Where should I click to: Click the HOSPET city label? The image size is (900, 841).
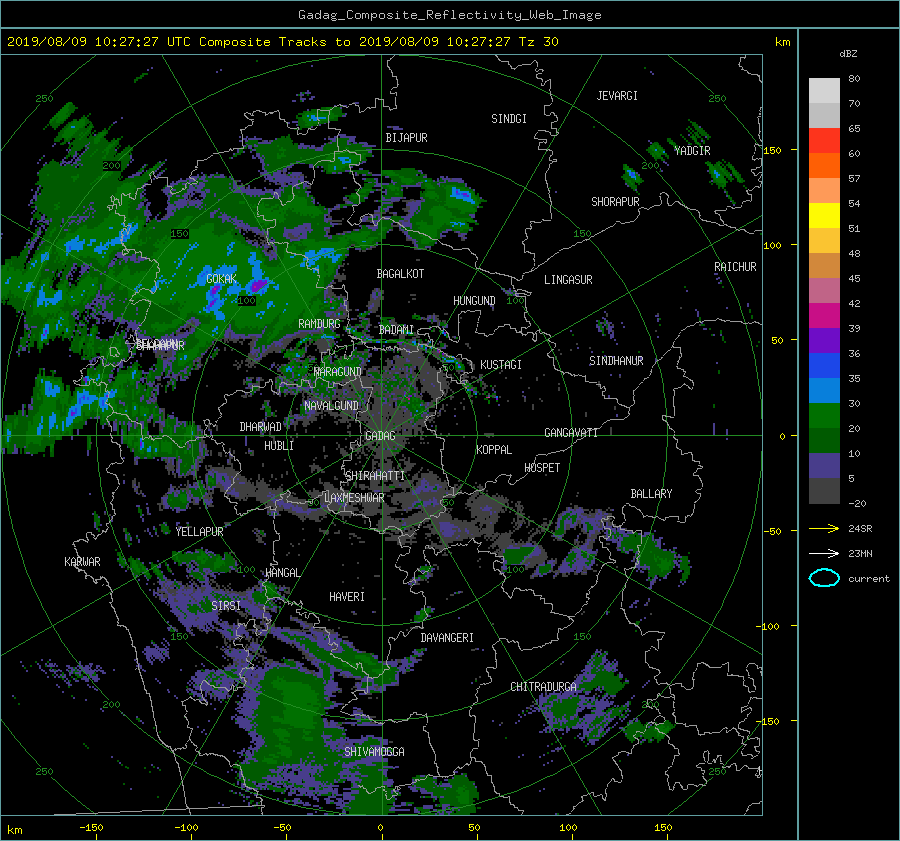pyautogui.click(x=542, y=468)
